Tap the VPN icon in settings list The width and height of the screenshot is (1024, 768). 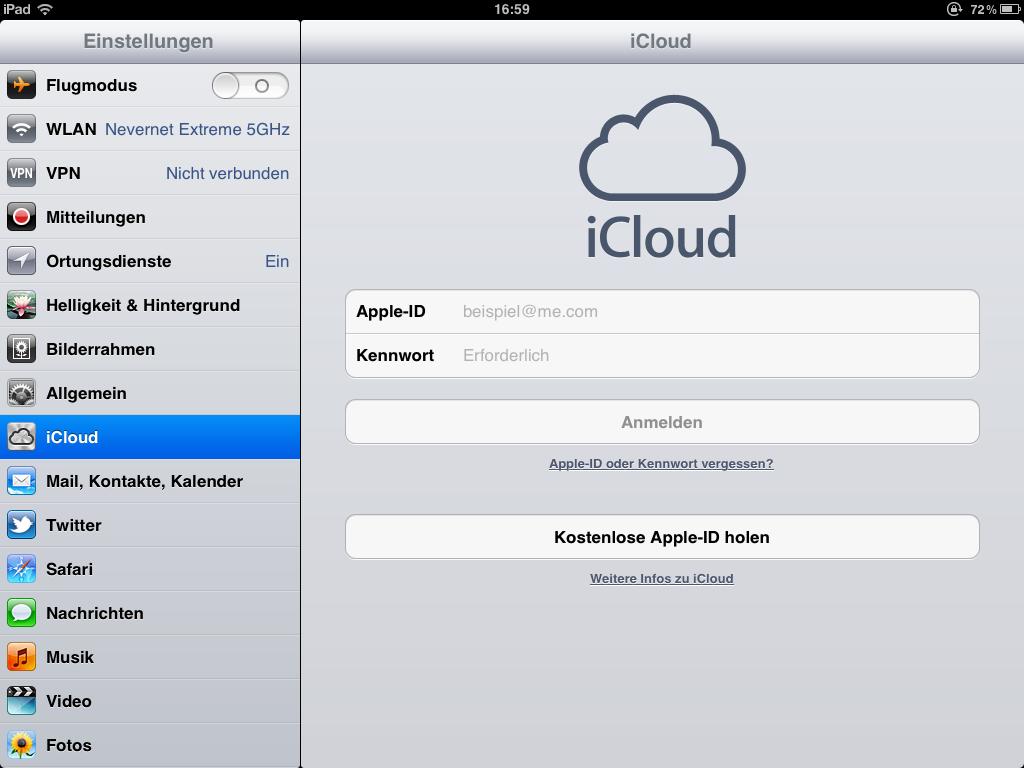coord(22,173)
